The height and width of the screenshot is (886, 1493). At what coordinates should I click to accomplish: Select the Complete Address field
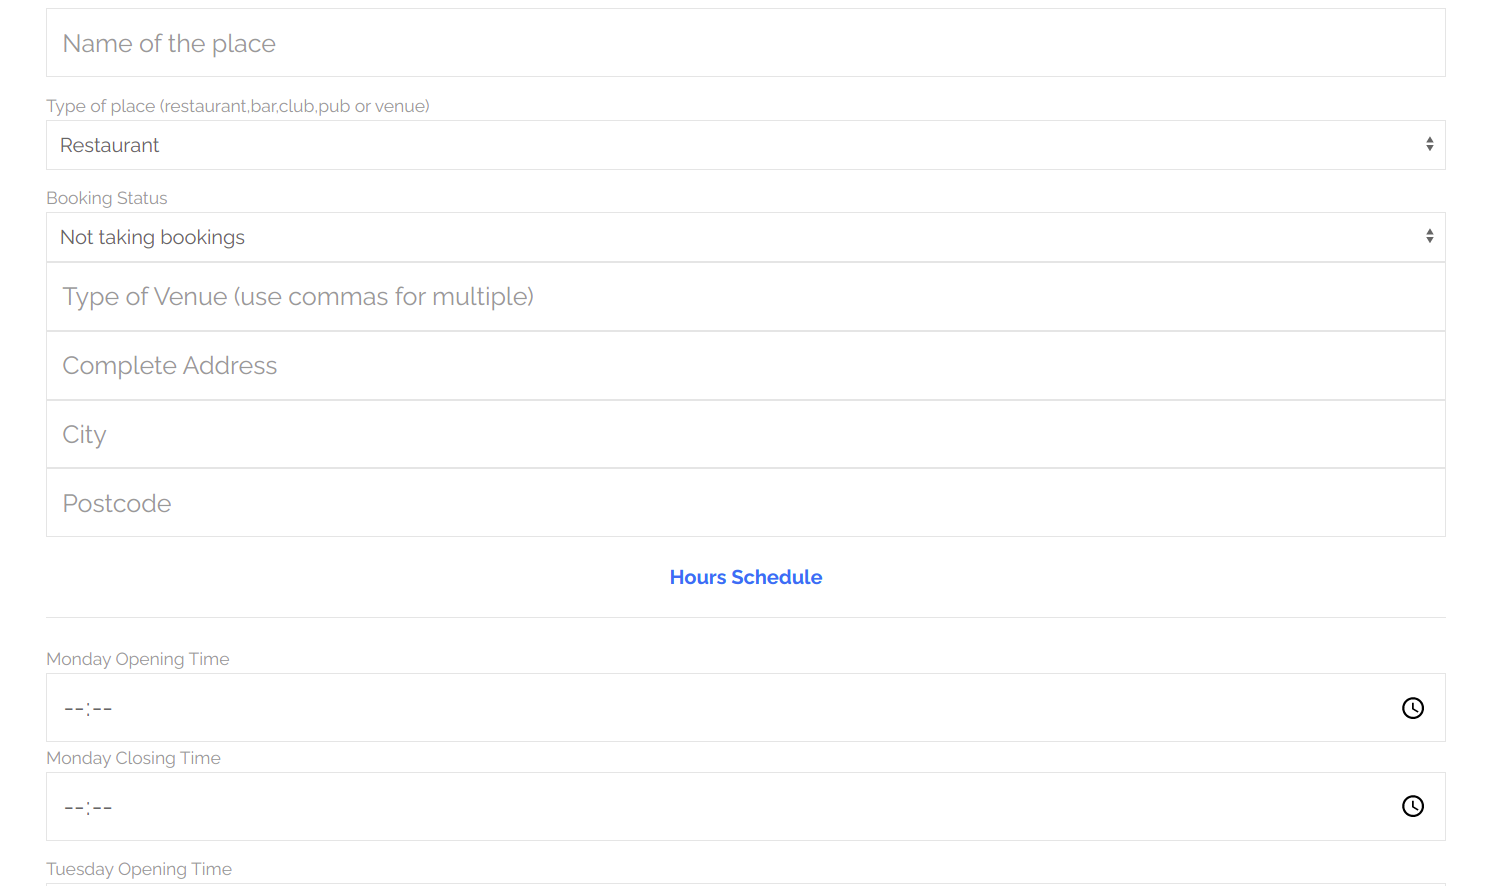click(x=745, y=366)
